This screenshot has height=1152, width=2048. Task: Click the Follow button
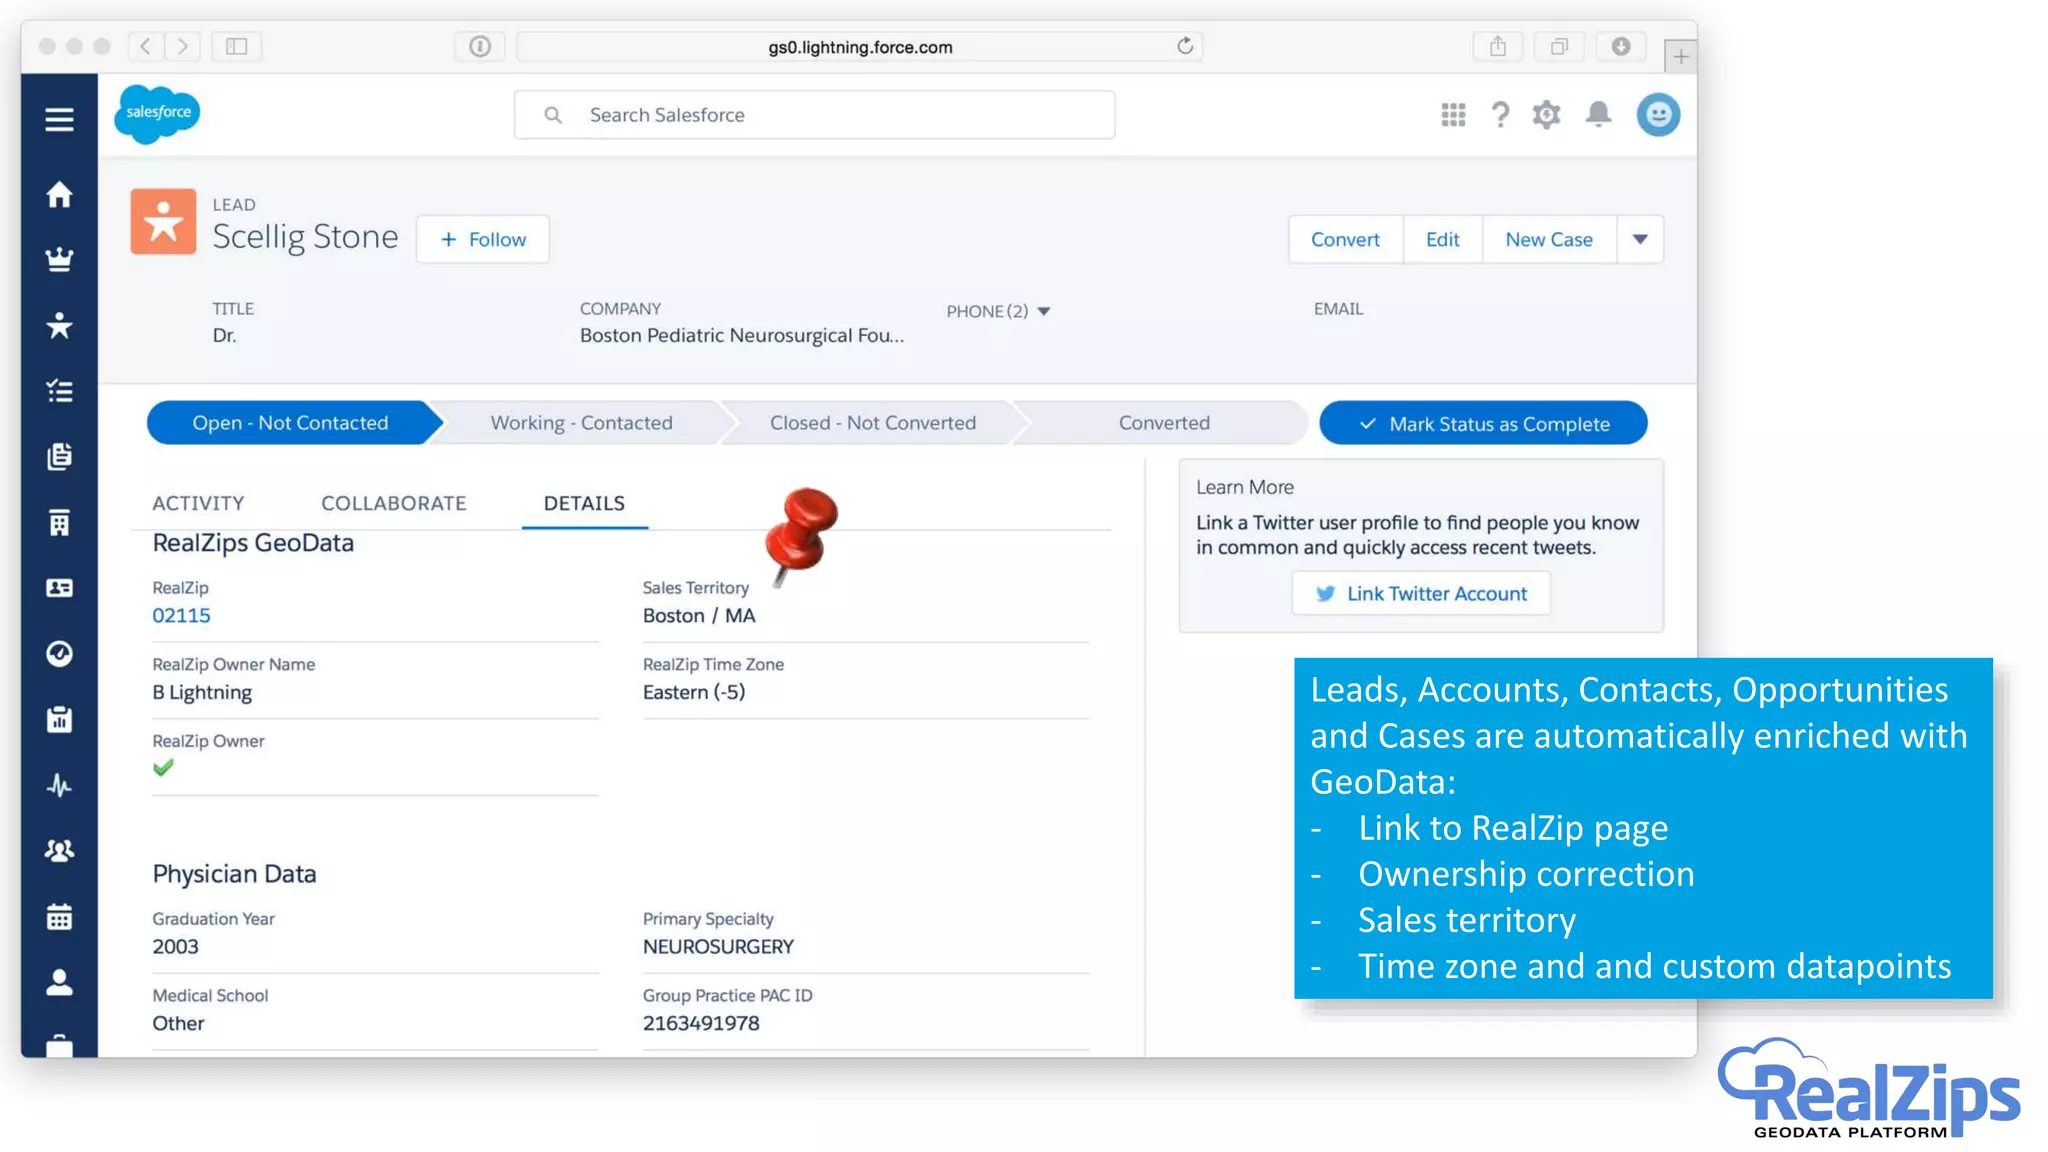pos(483,239)
